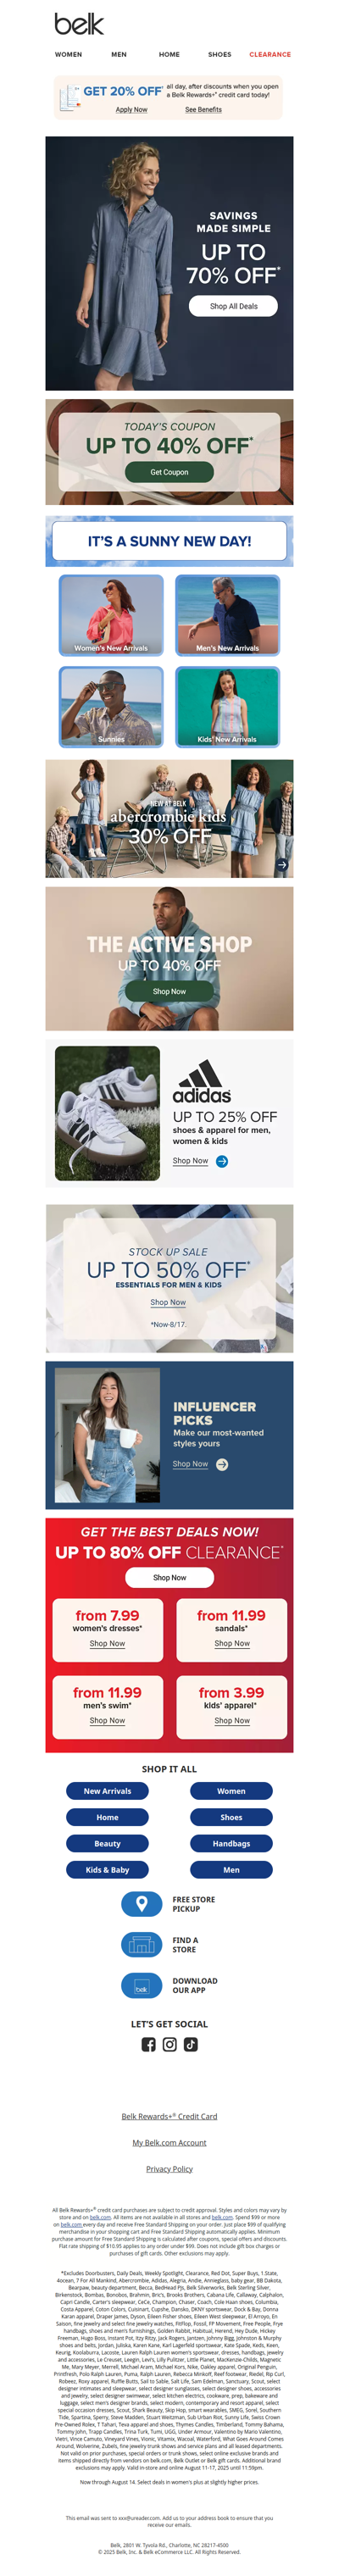Click the adidas Shop Now arrow icon

pyautogui.click(x=222, y=1161)
